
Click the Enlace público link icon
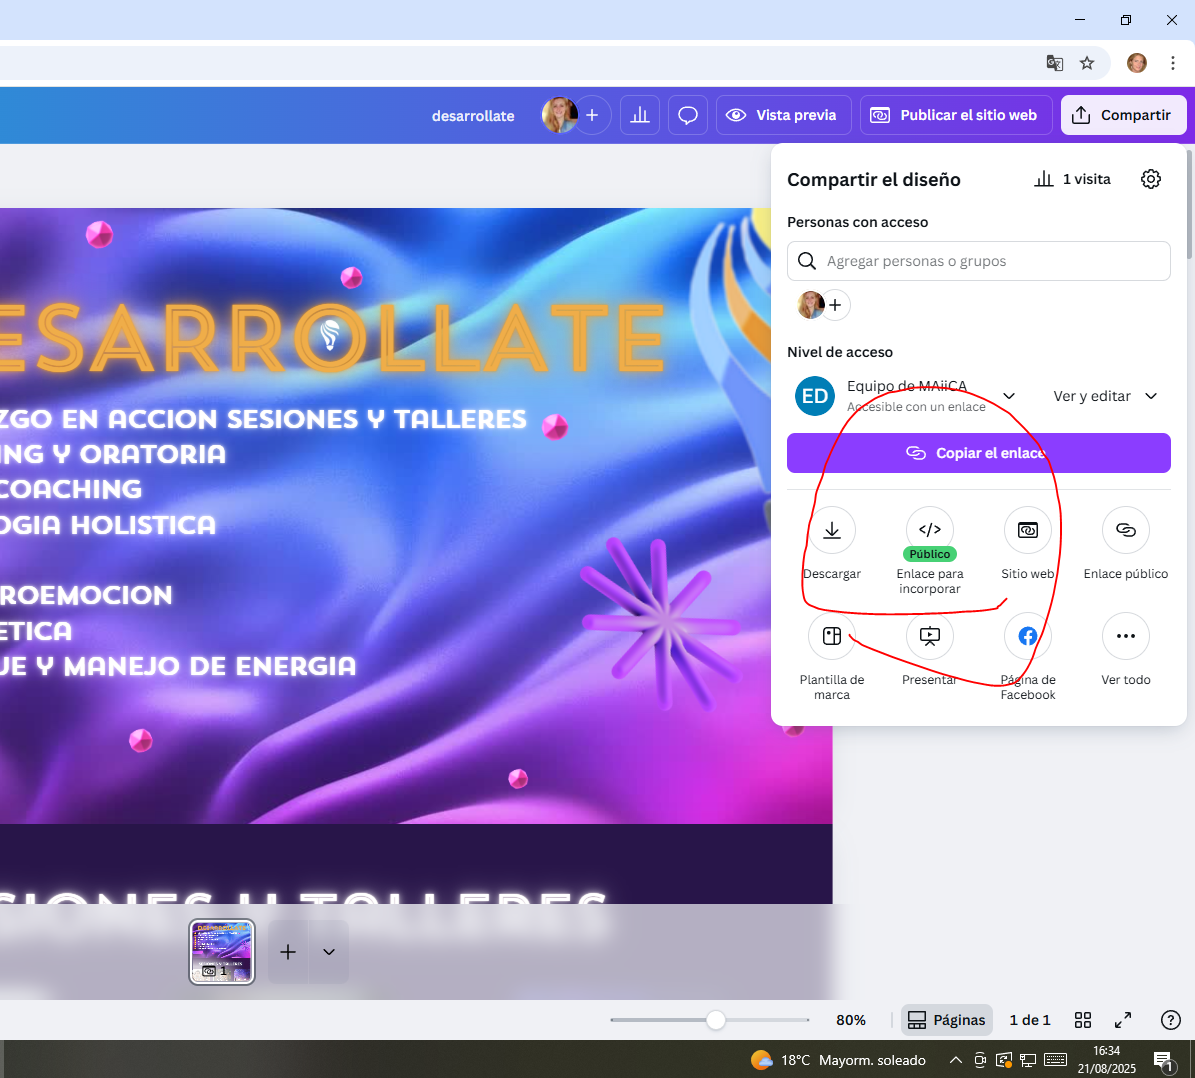point(1125,531)
